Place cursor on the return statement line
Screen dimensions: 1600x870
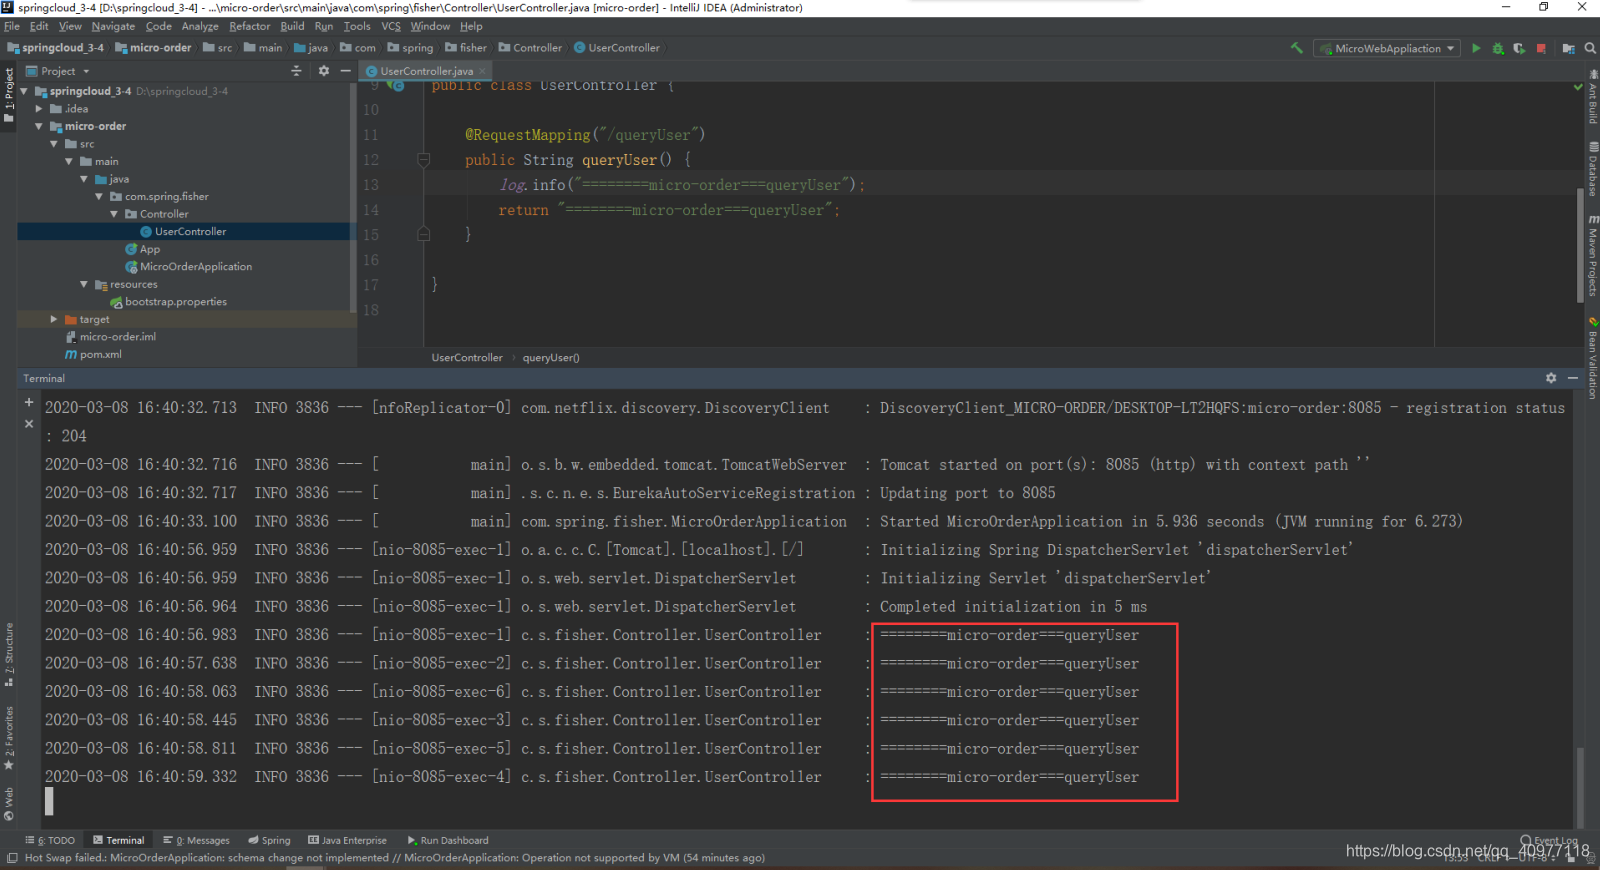(x=668, y=210)
